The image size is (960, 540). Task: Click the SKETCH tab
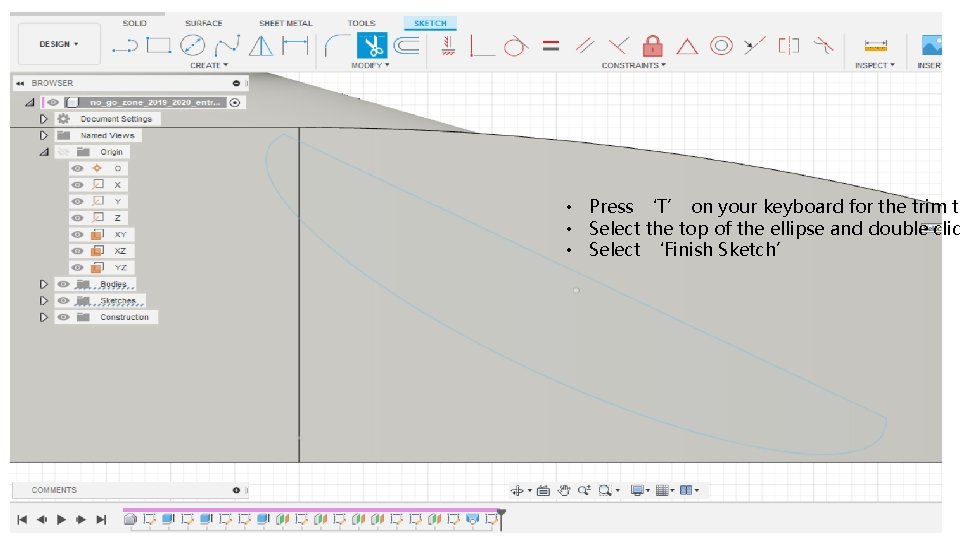430,23
